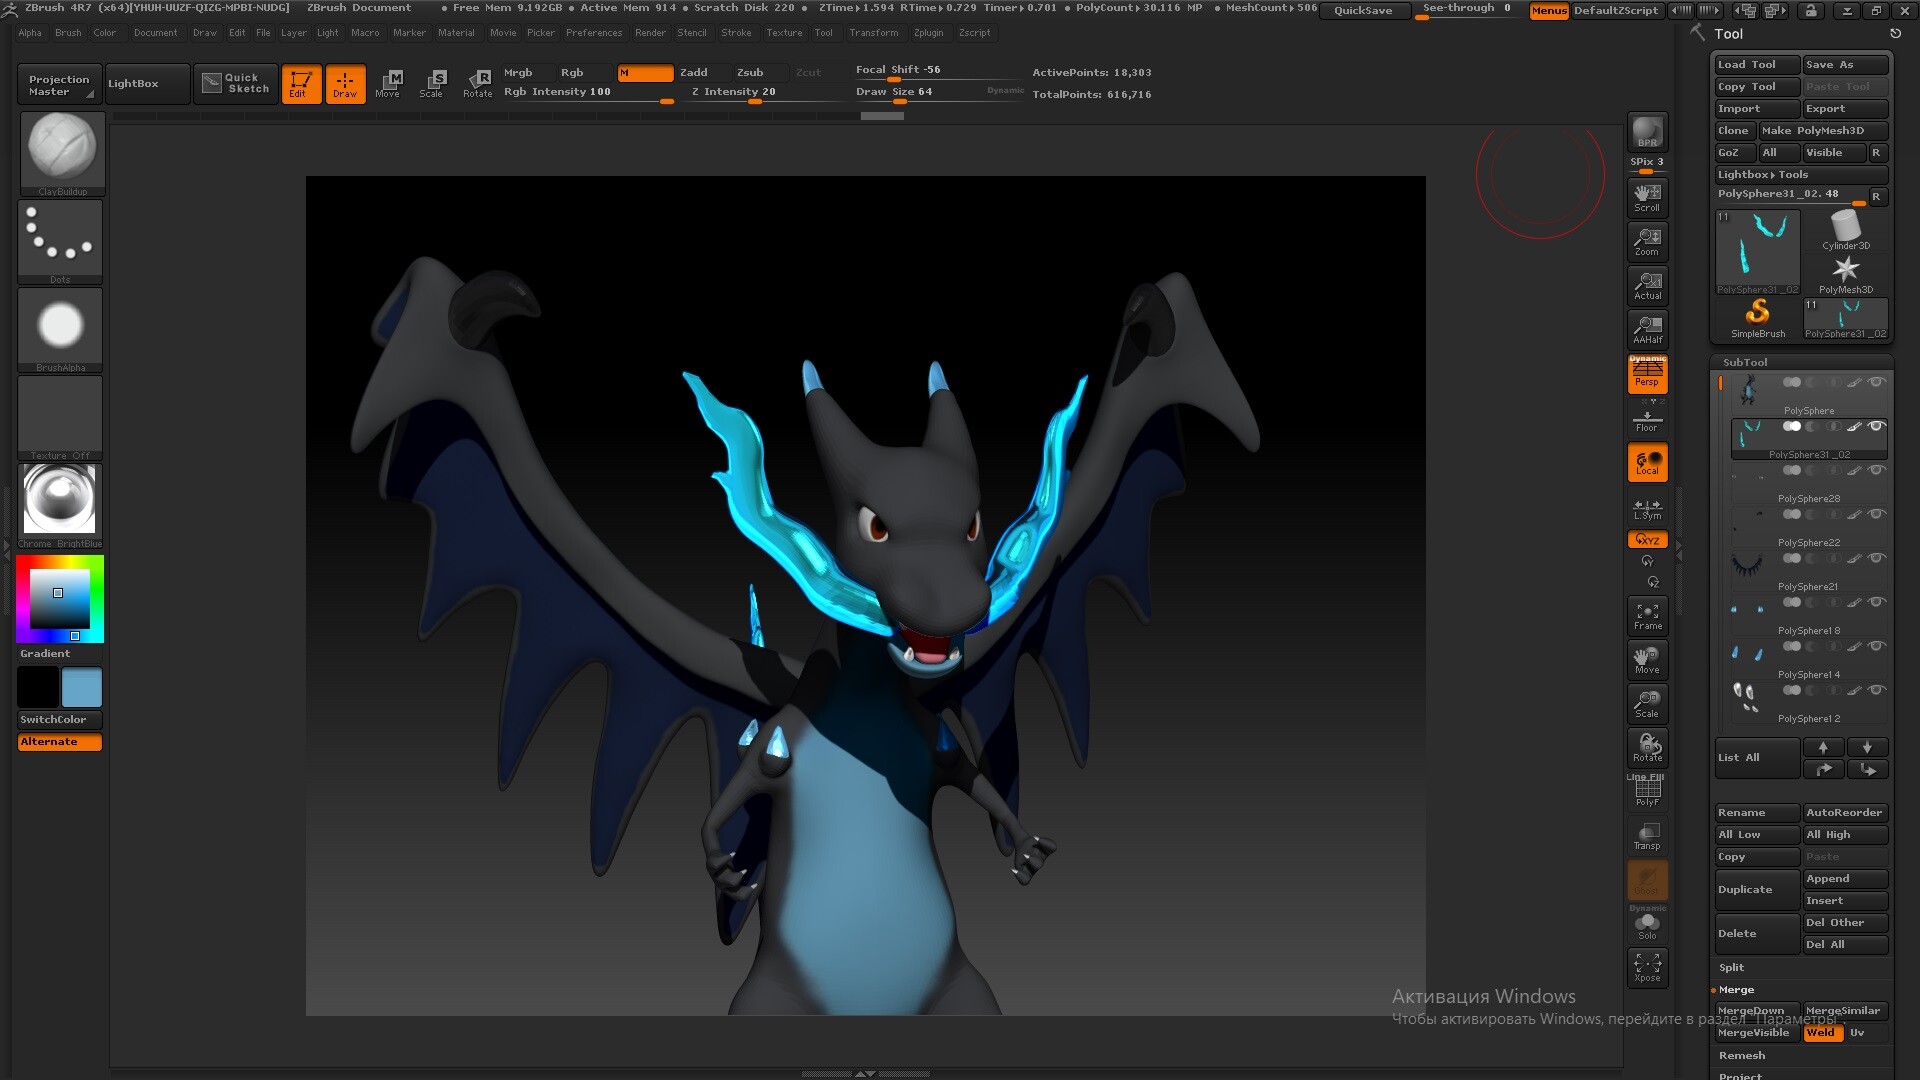Image resolution: width=1920 pixels, height=1080 pixels.
Task: Open the Texture menu
Action: pyautogui.click(x=784, y=32)
